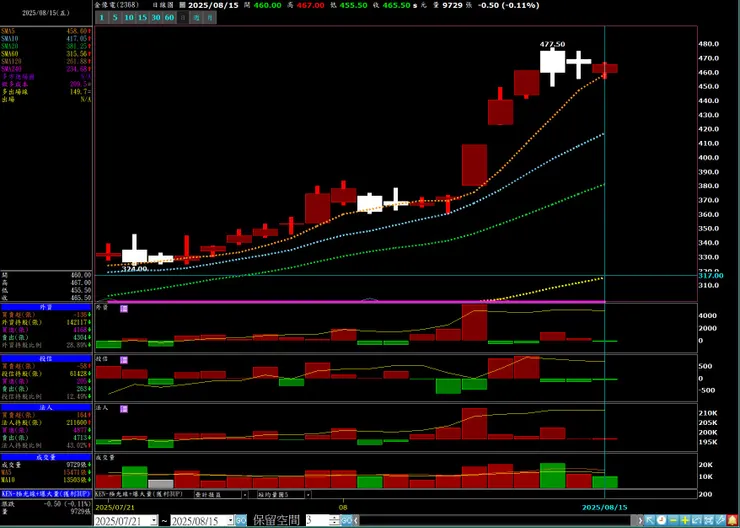Select the 成交量 panel header
The image size is (740, 528).
(x=46, y=457)
